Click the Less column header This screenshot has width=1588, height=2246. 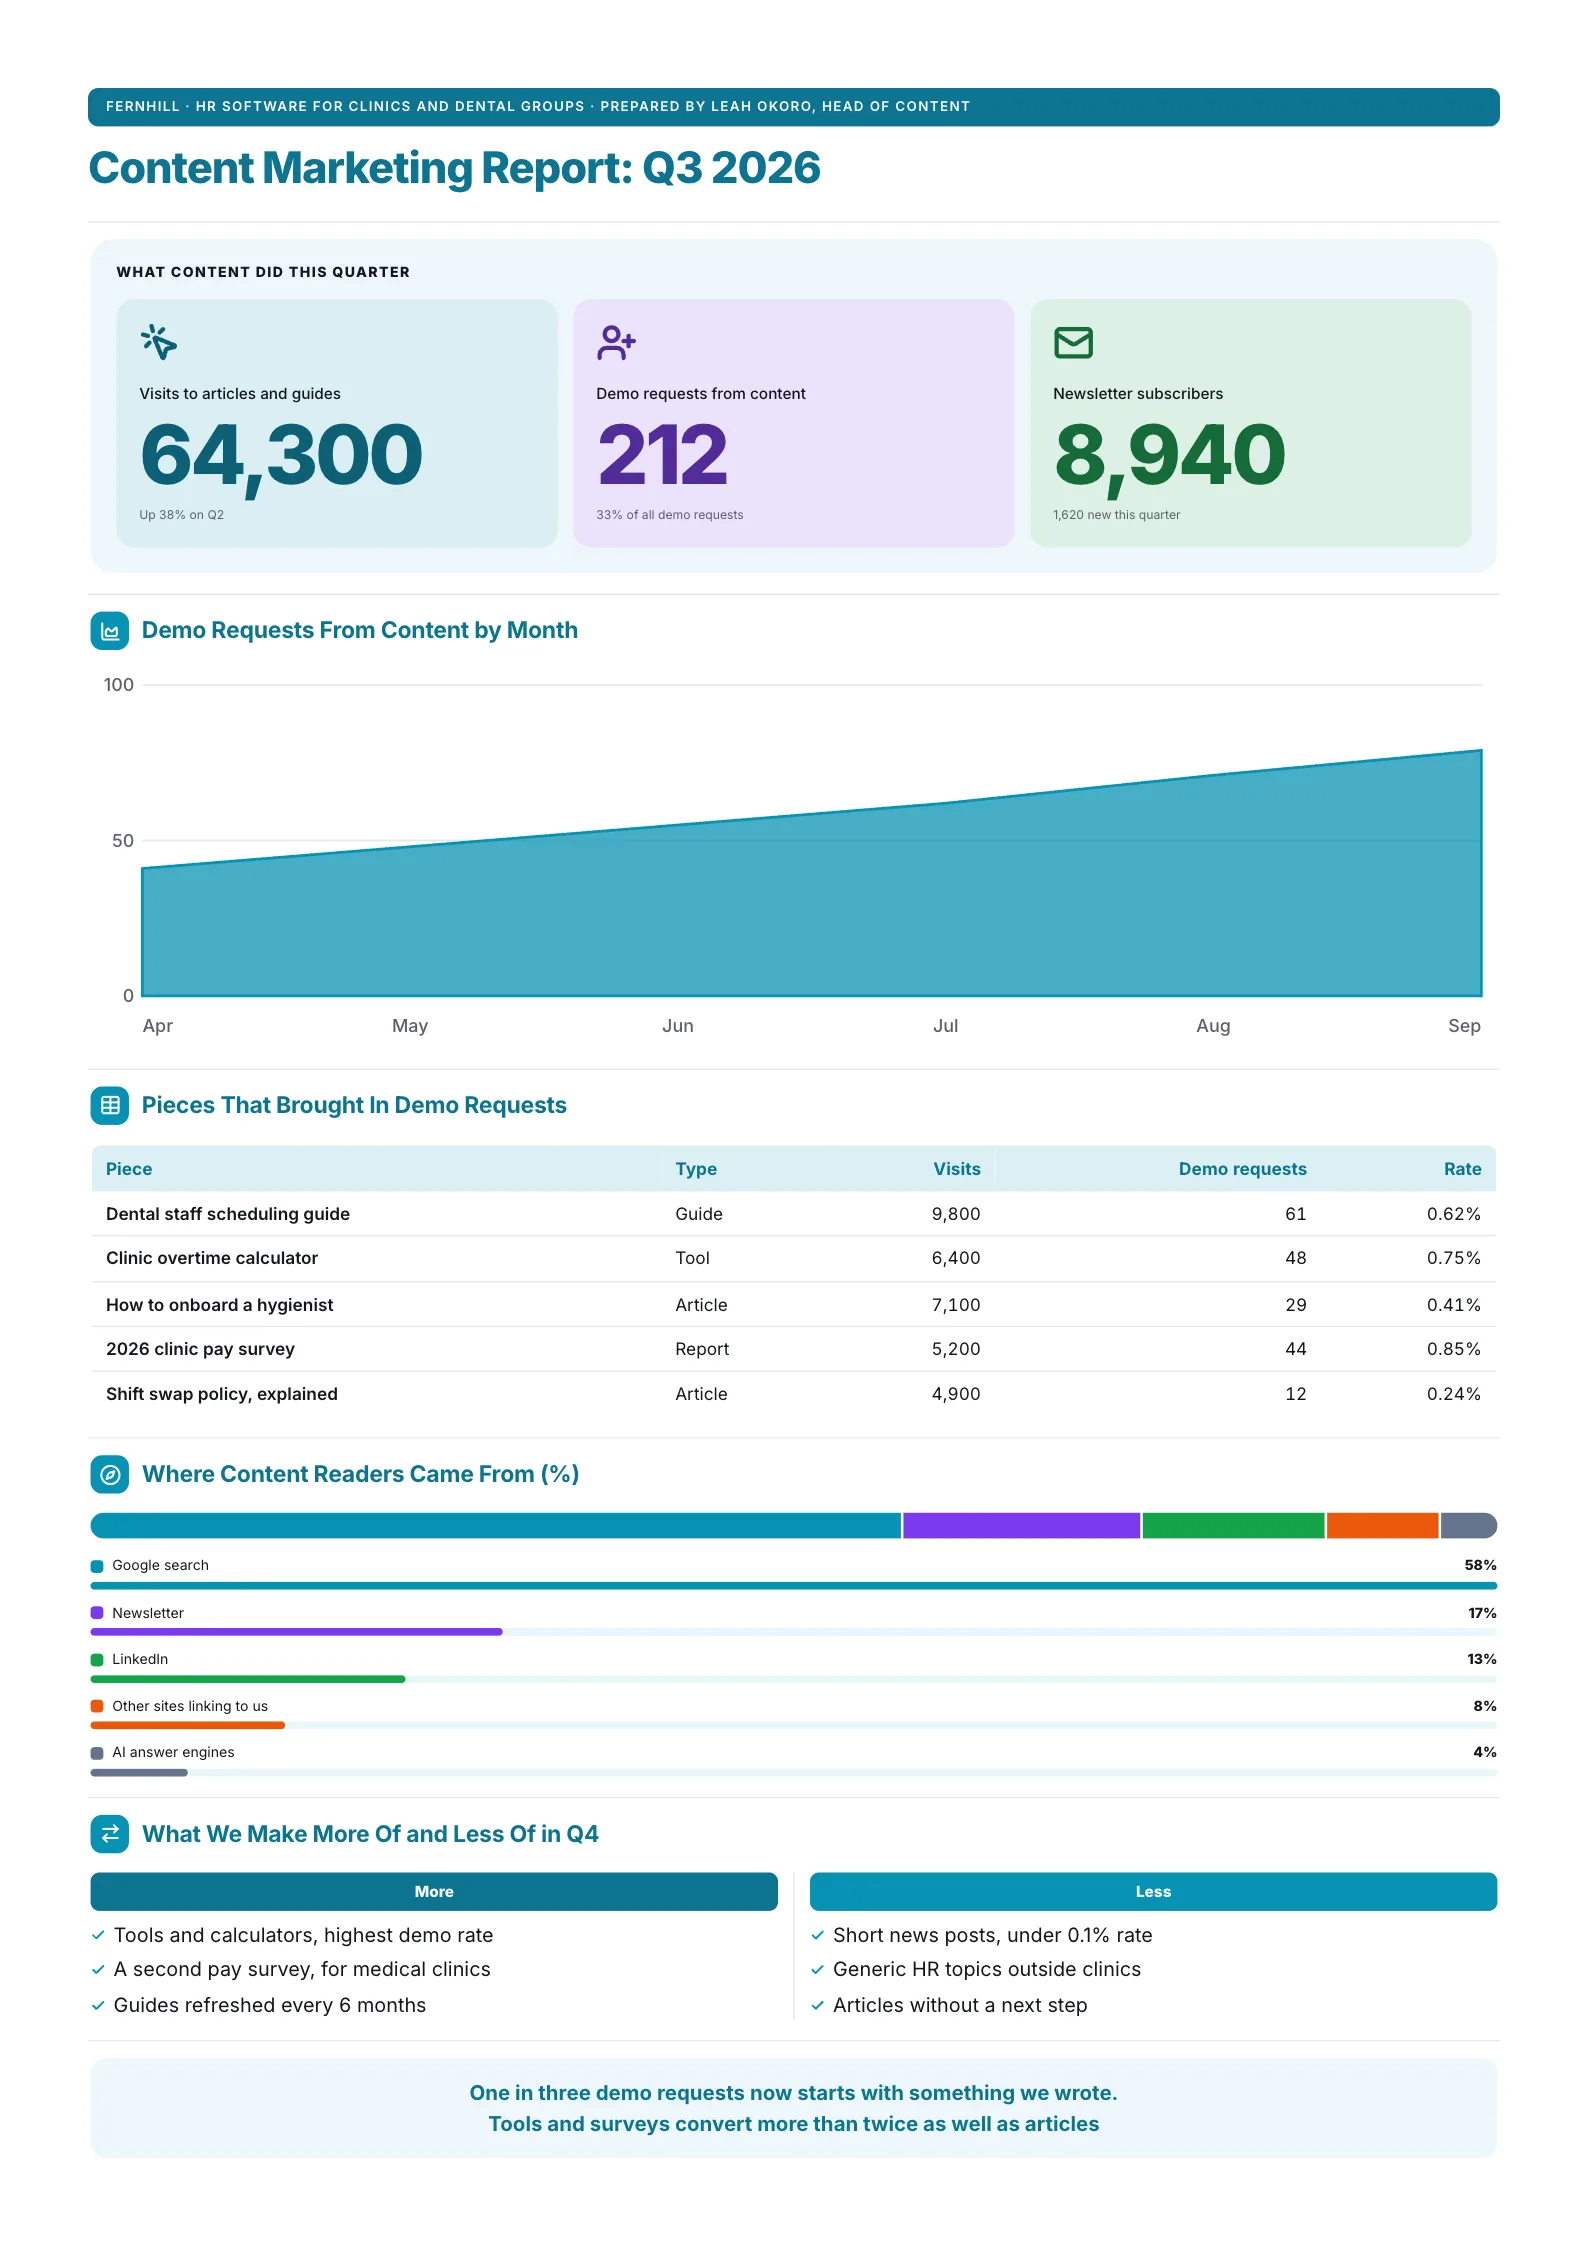point(1153,1891)
